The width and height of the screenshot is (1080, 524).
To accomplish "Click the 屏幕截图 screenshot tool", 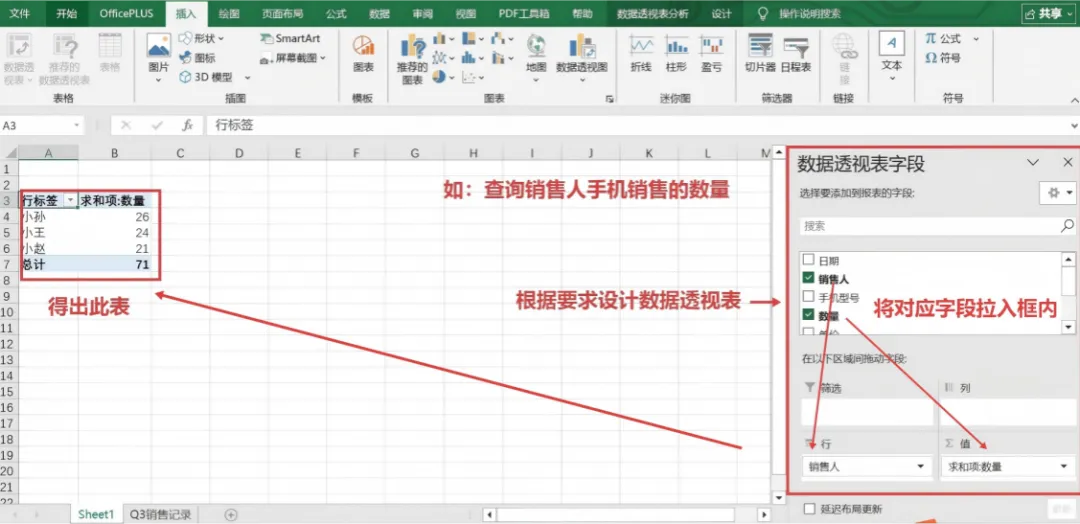I will tap(291, 58).
